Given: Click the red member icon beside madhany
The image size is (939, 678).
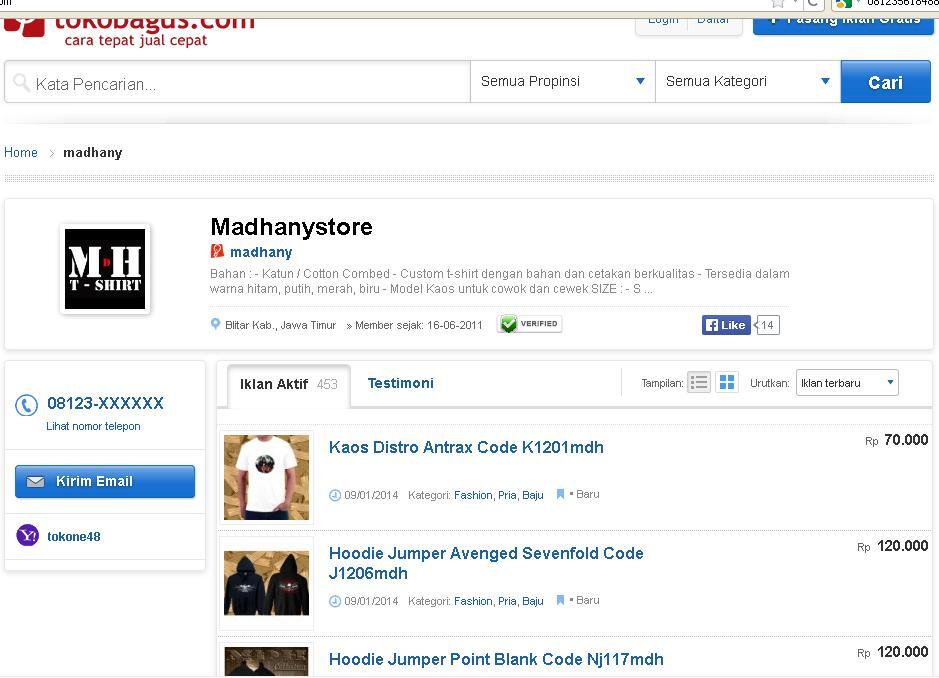Looking at the screenshot, I should pos(217,252).
